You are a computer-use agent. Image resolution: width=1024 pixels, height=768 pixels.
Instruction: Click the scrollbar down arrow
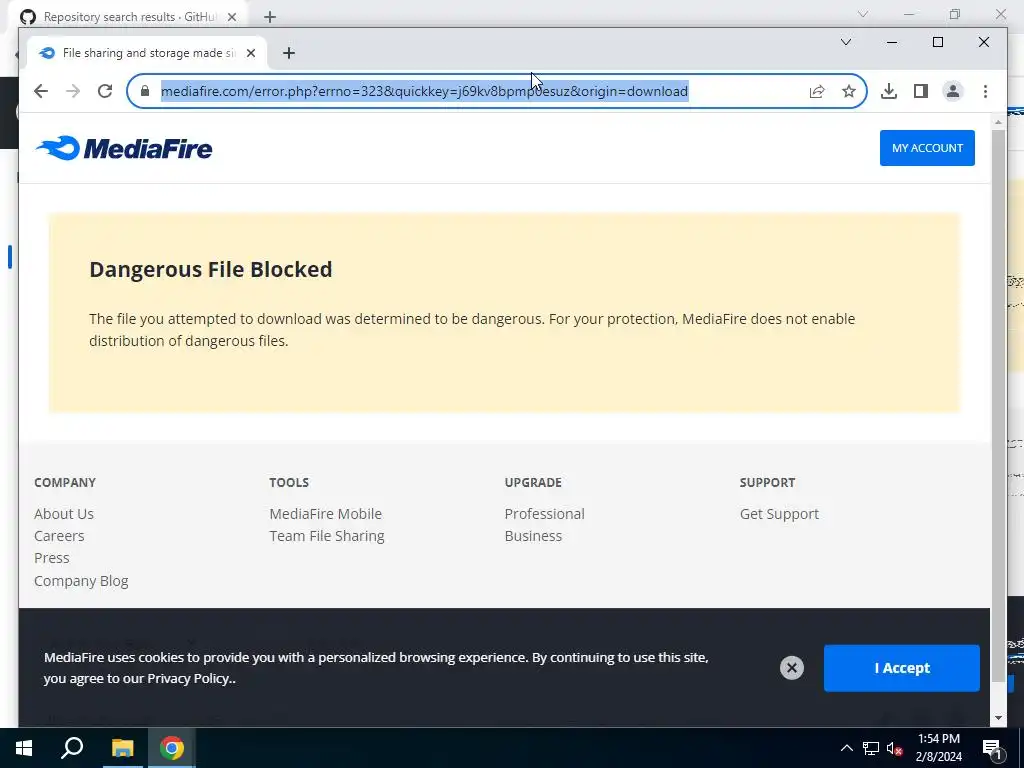998,718
